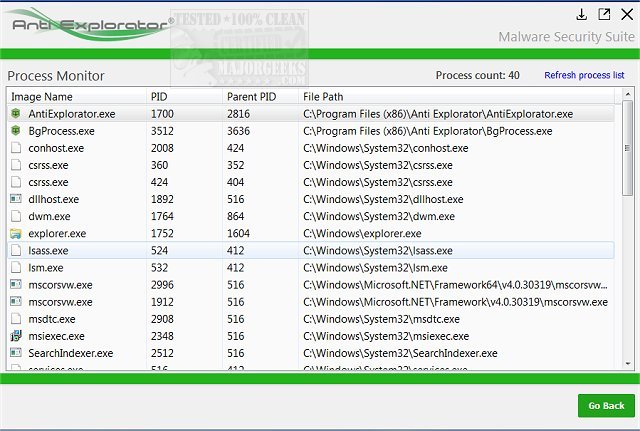Select the BgProcess.exe process name
Screen dimensions: 640x431
(61, 131)
